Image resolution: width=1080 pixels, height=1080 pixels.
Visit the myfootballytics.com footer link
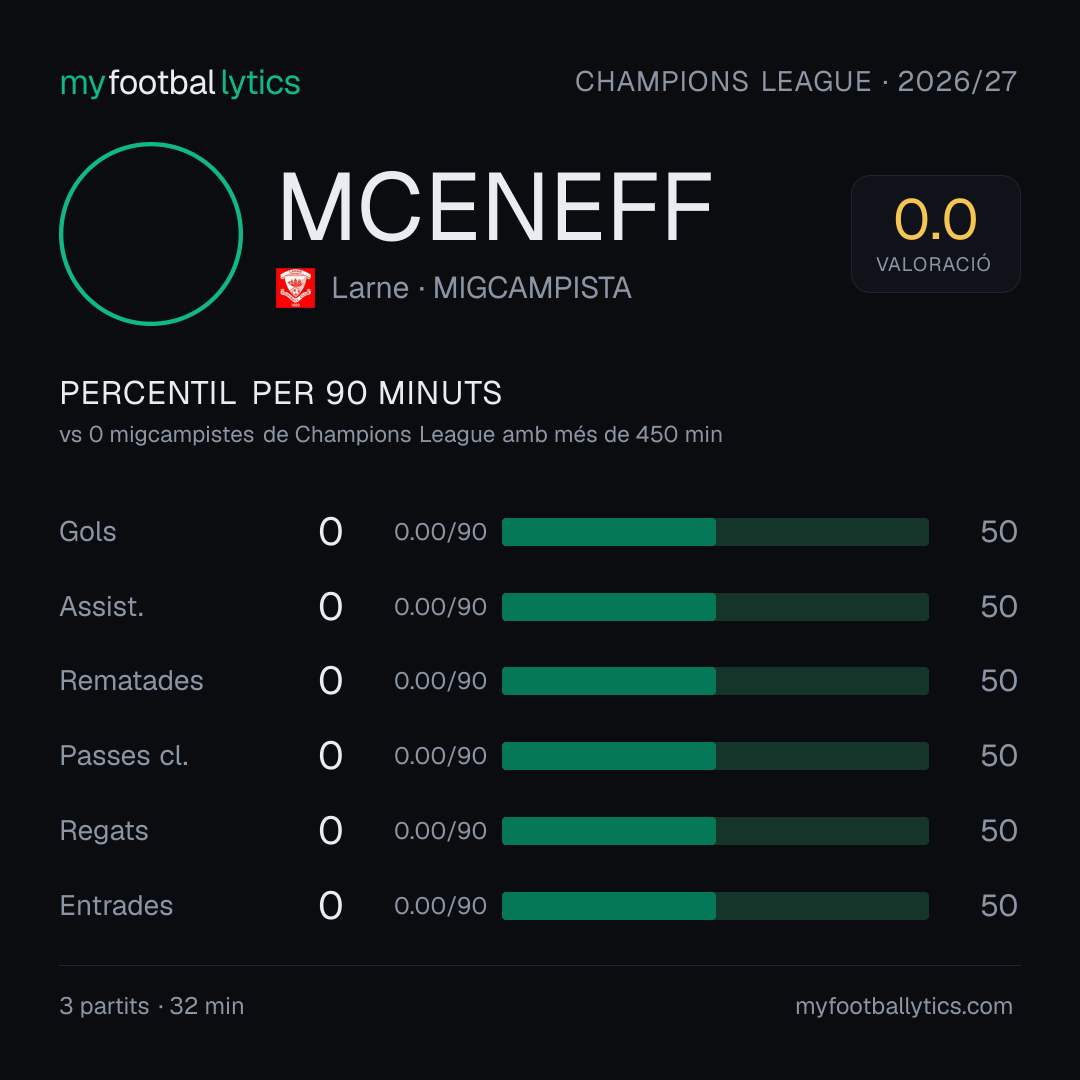point(904,1006)
